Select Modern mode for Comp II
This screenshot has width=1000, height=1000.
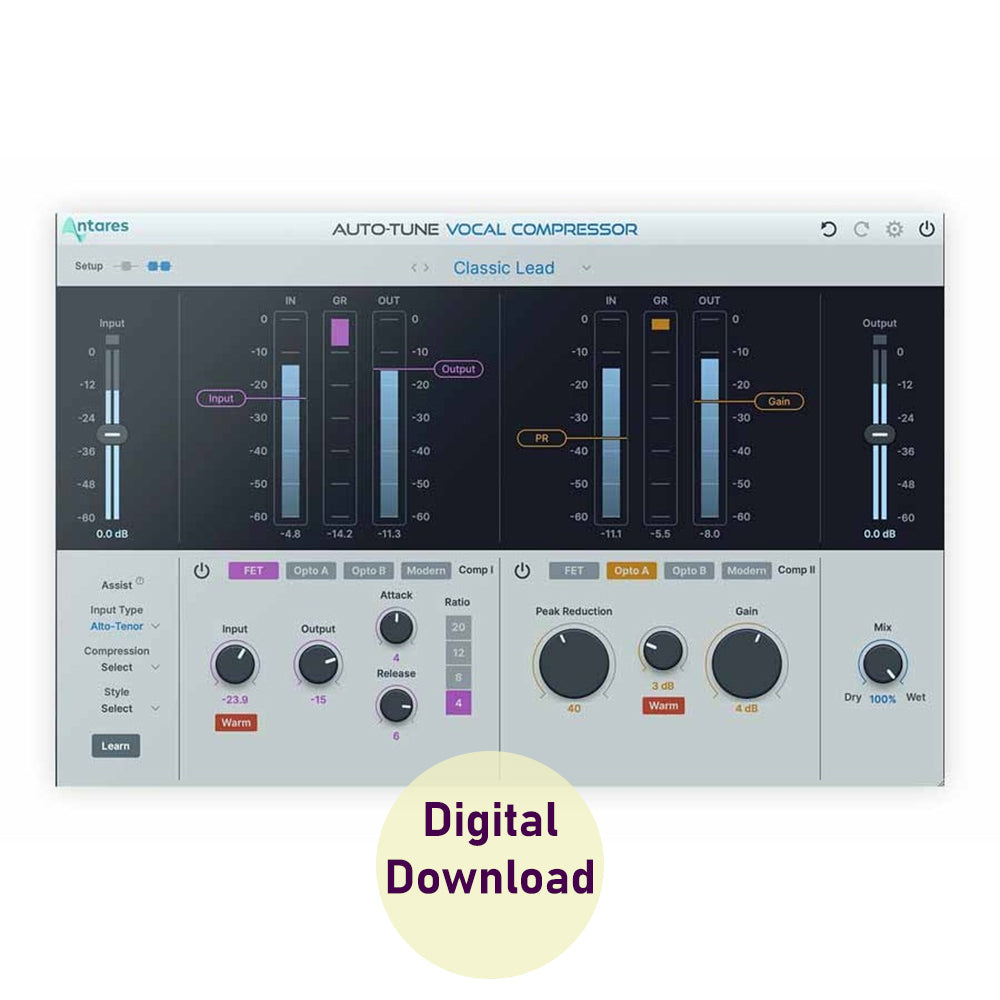(x=747, y=570)
